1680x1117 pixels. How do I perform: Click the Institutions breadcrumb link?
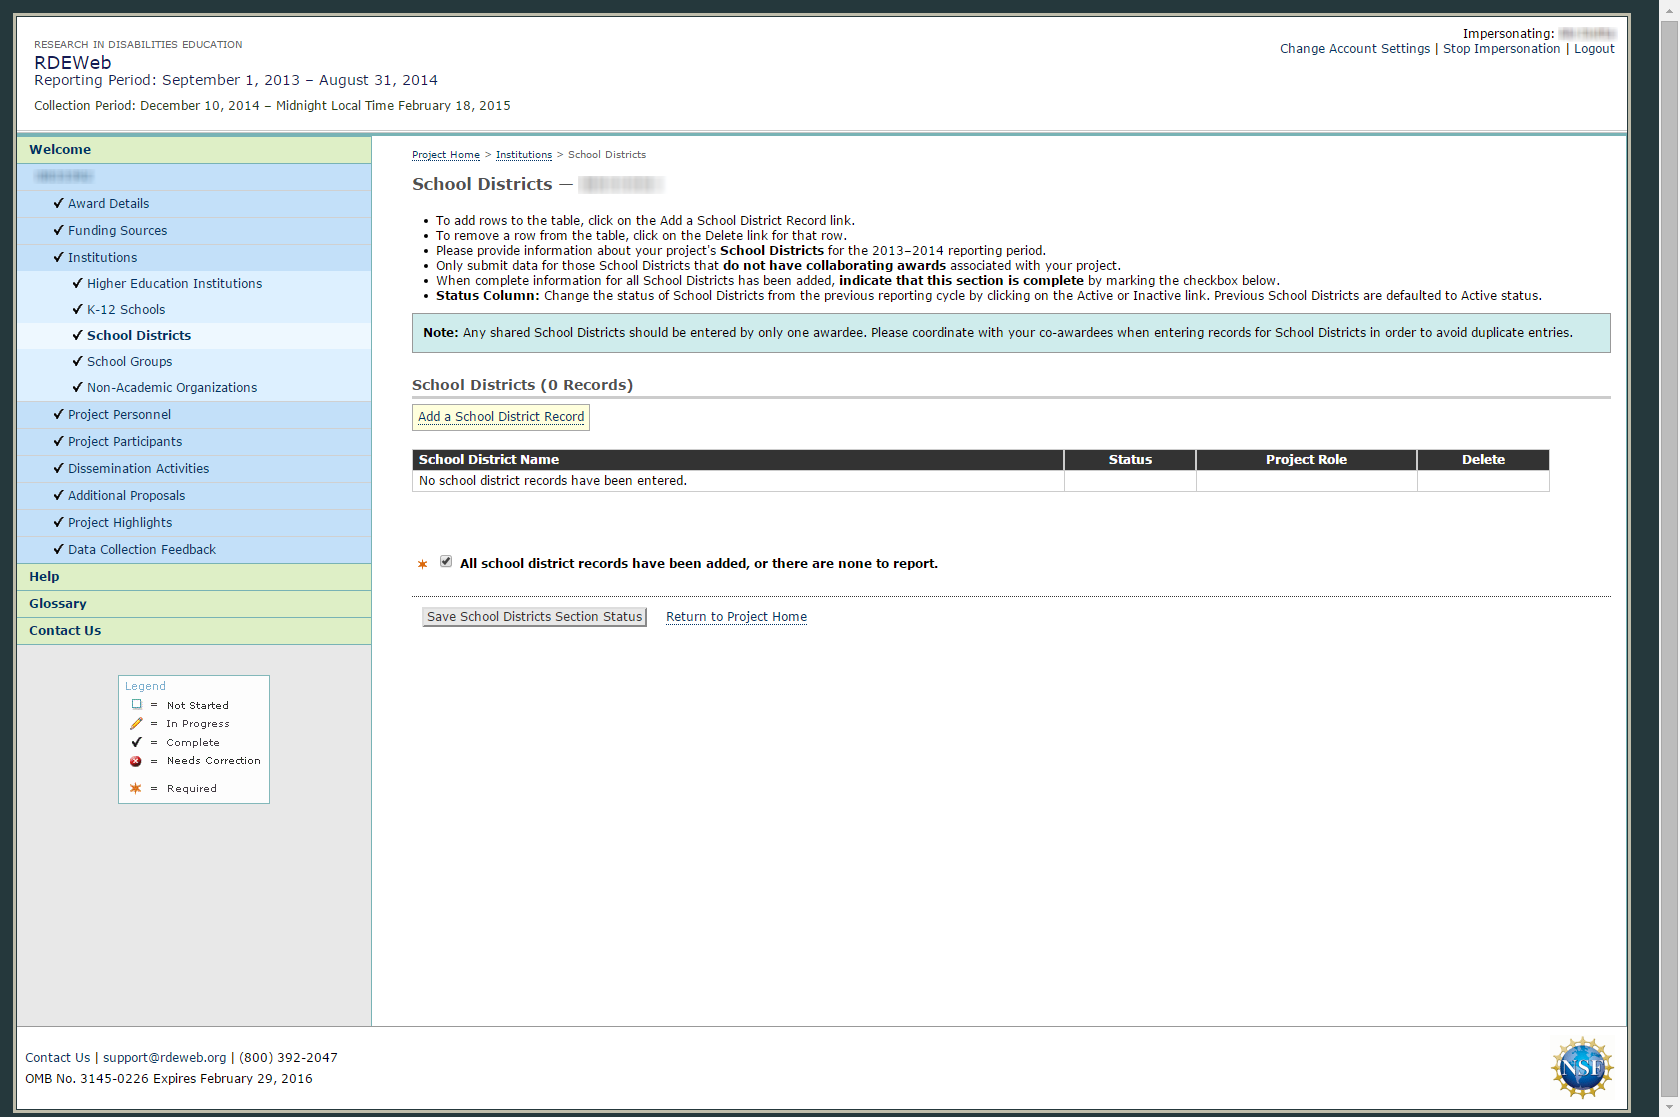(x=524, y=155)
